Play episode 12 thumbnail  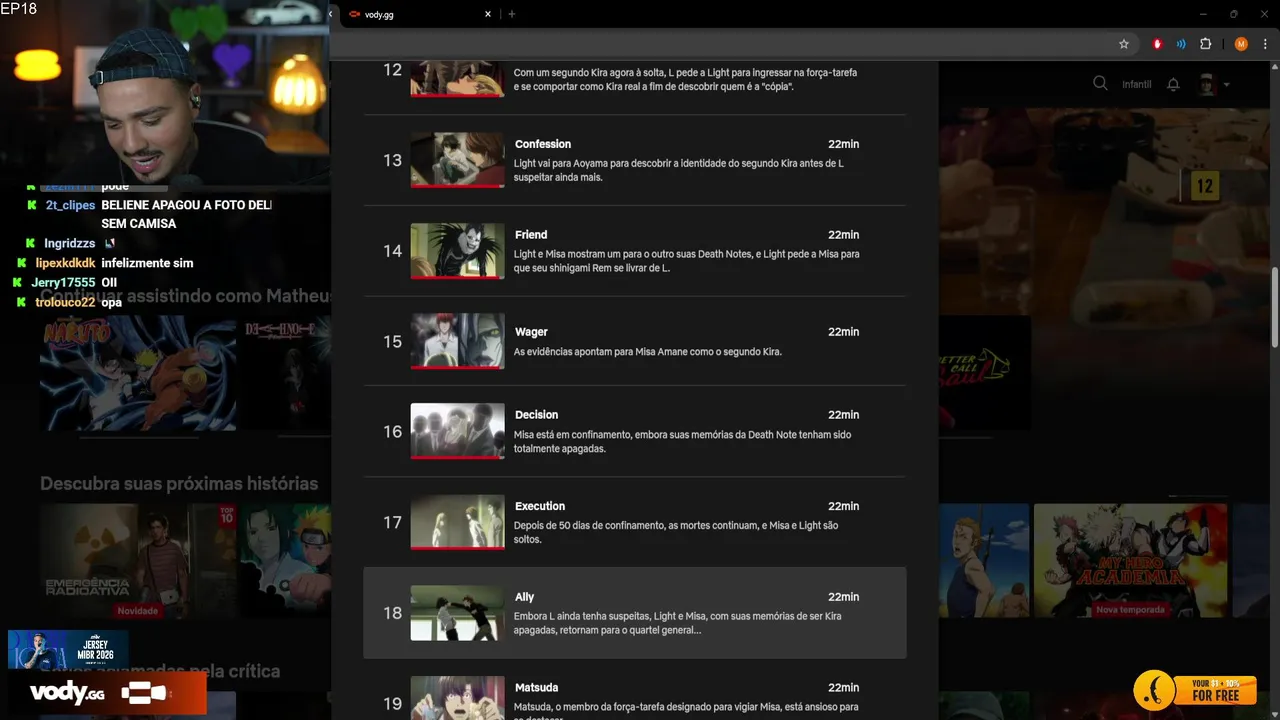coord(457,78)
